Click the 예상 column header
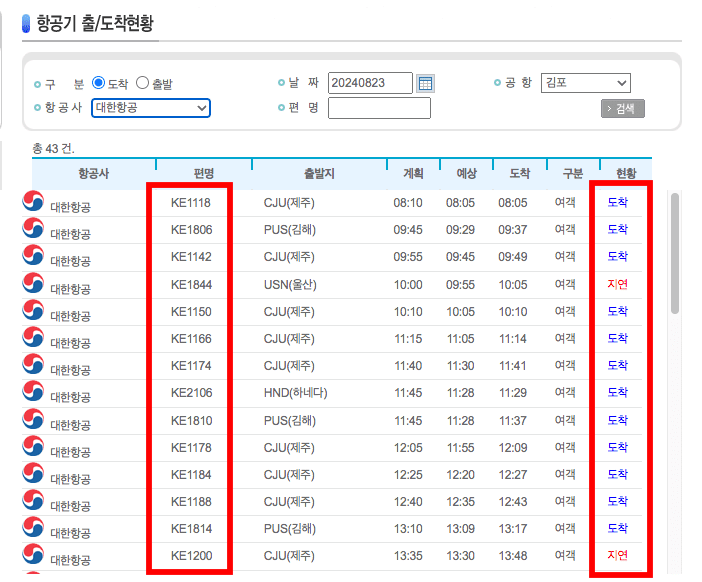Viewport: 702px width, 582px height. (467, 174)
